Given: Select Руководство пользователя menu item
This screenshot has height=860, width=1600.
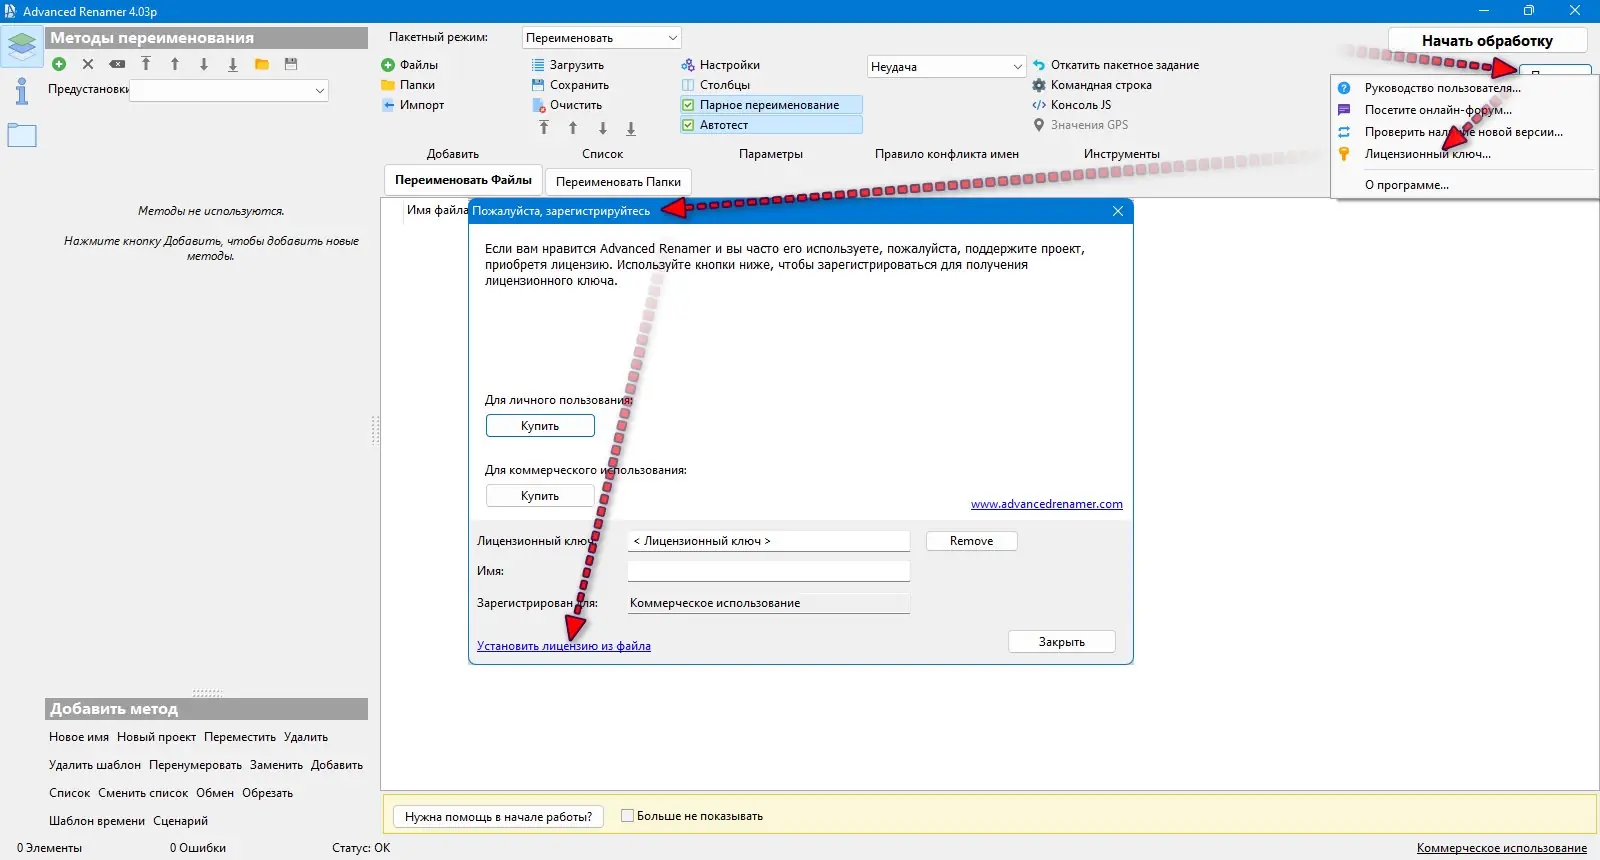Looking at the screenshot, I should pyautogui.click(x=1442, y=88).
